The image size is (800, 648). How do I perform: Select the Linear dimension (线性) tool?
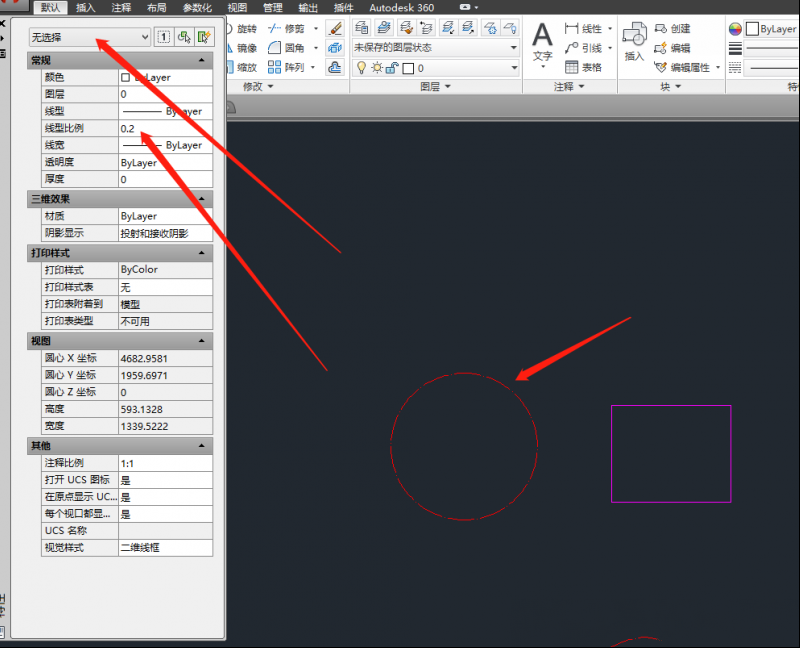click(x=584, y=29)
